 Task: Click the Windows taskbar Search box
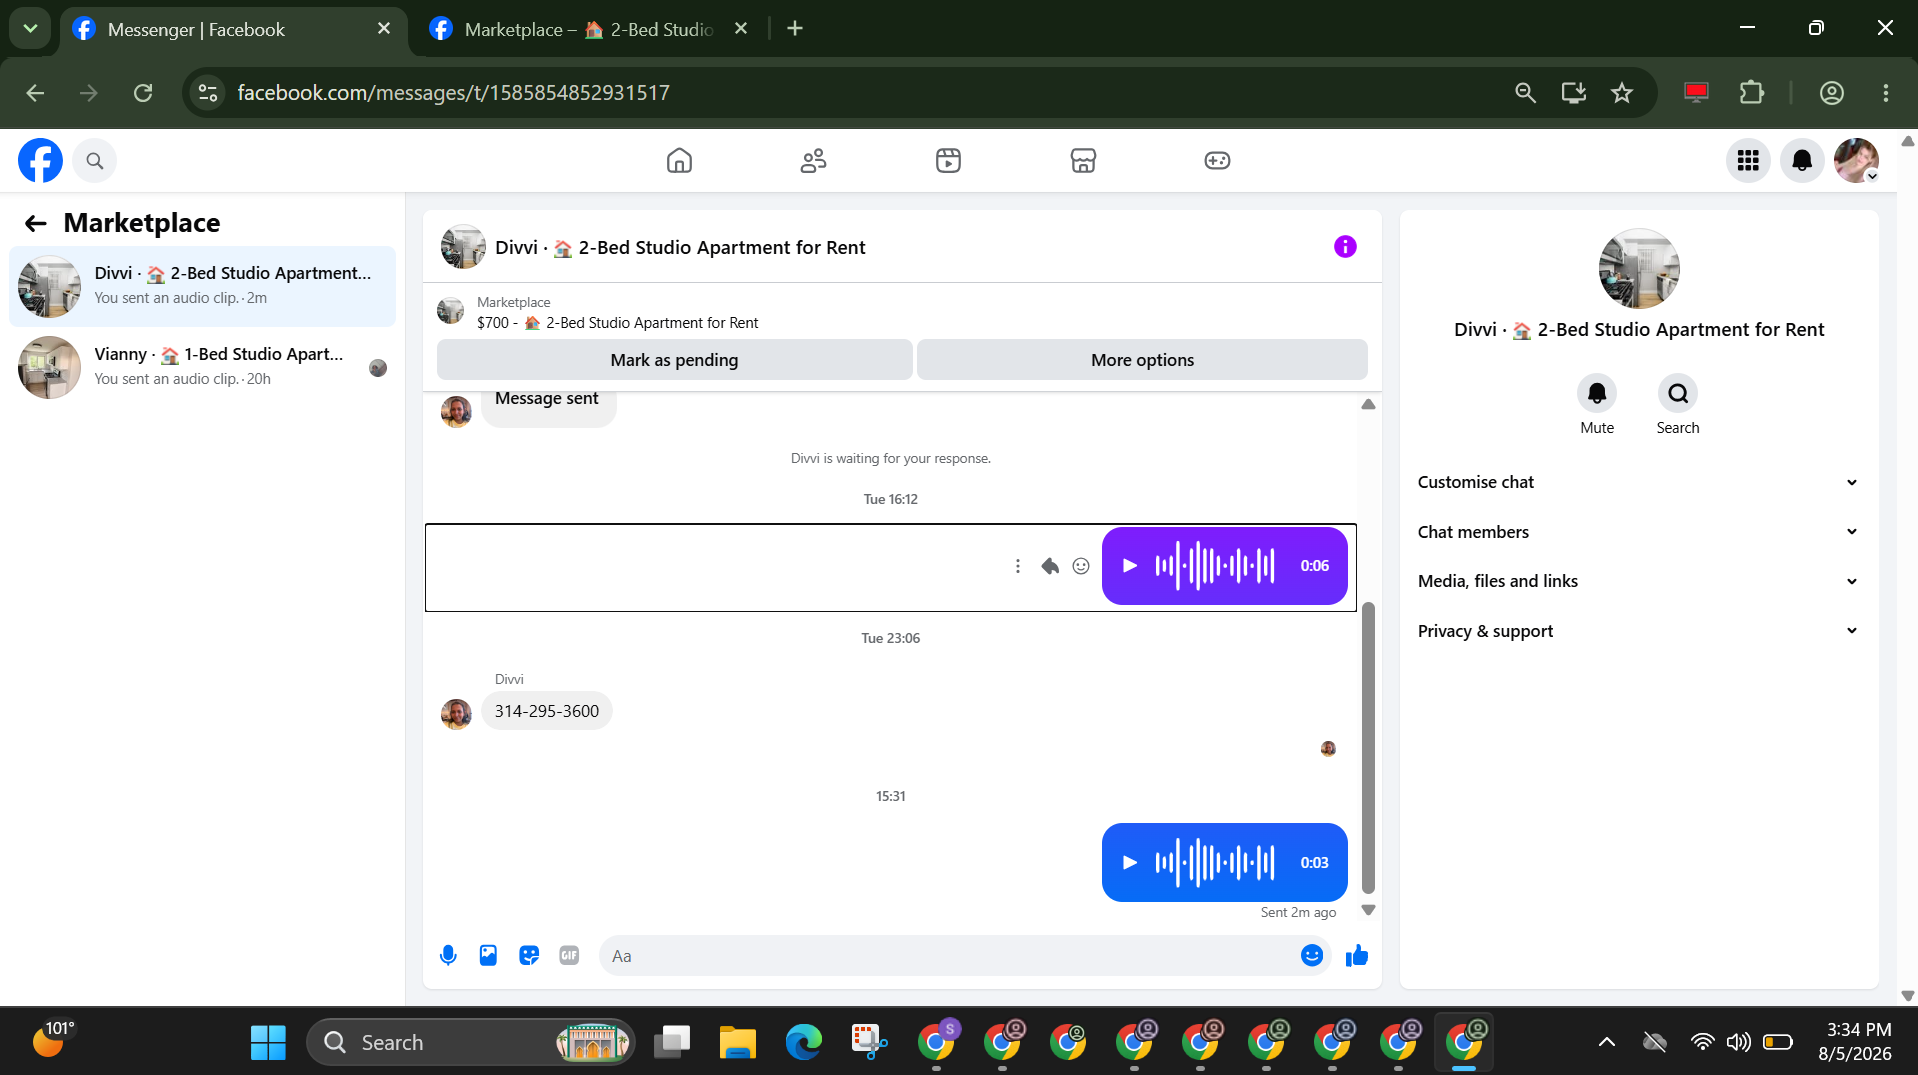(470, 1042)
